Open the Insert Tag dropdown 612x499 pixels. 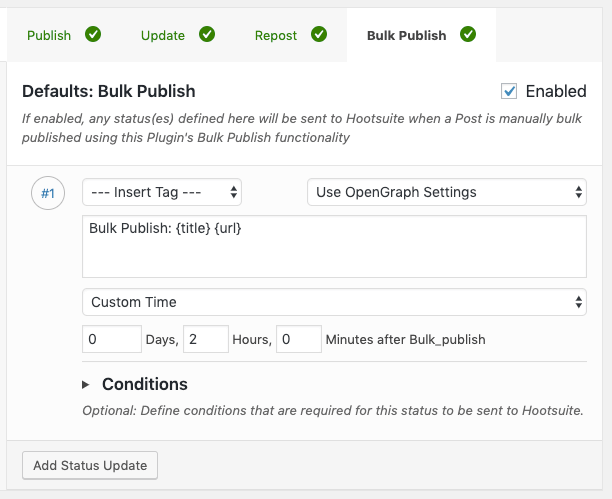pos(162,192)
